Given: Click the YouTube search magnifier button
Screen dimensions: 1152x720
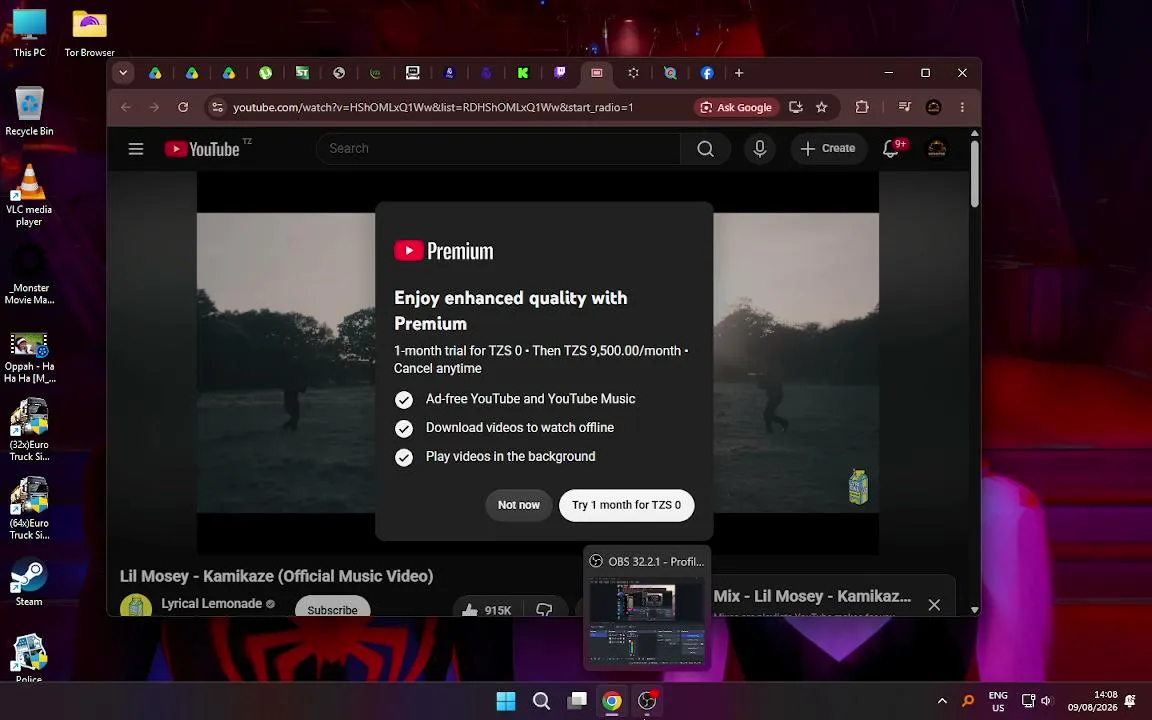Looking at the screenshot, I should point(705,149).
